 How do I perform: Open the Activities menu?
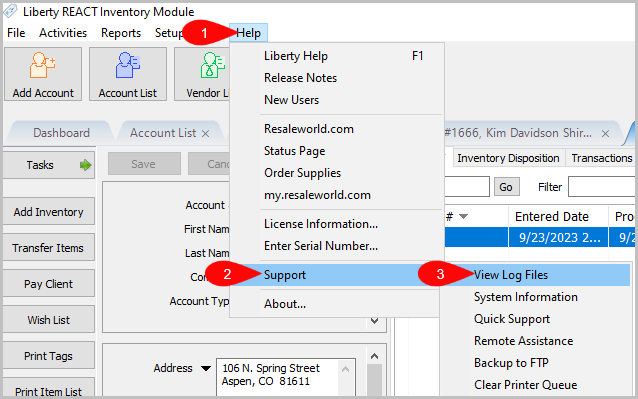tap(63, 33)
